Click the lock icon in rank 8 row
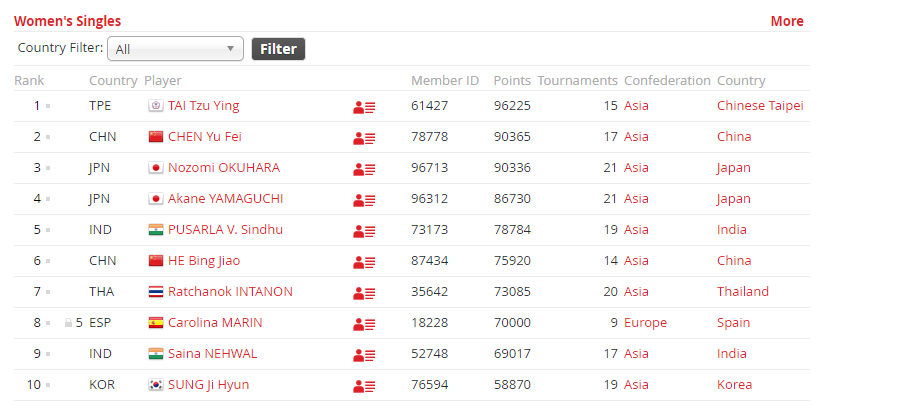This screenshot has width=904, height=415. click(68, 323)
